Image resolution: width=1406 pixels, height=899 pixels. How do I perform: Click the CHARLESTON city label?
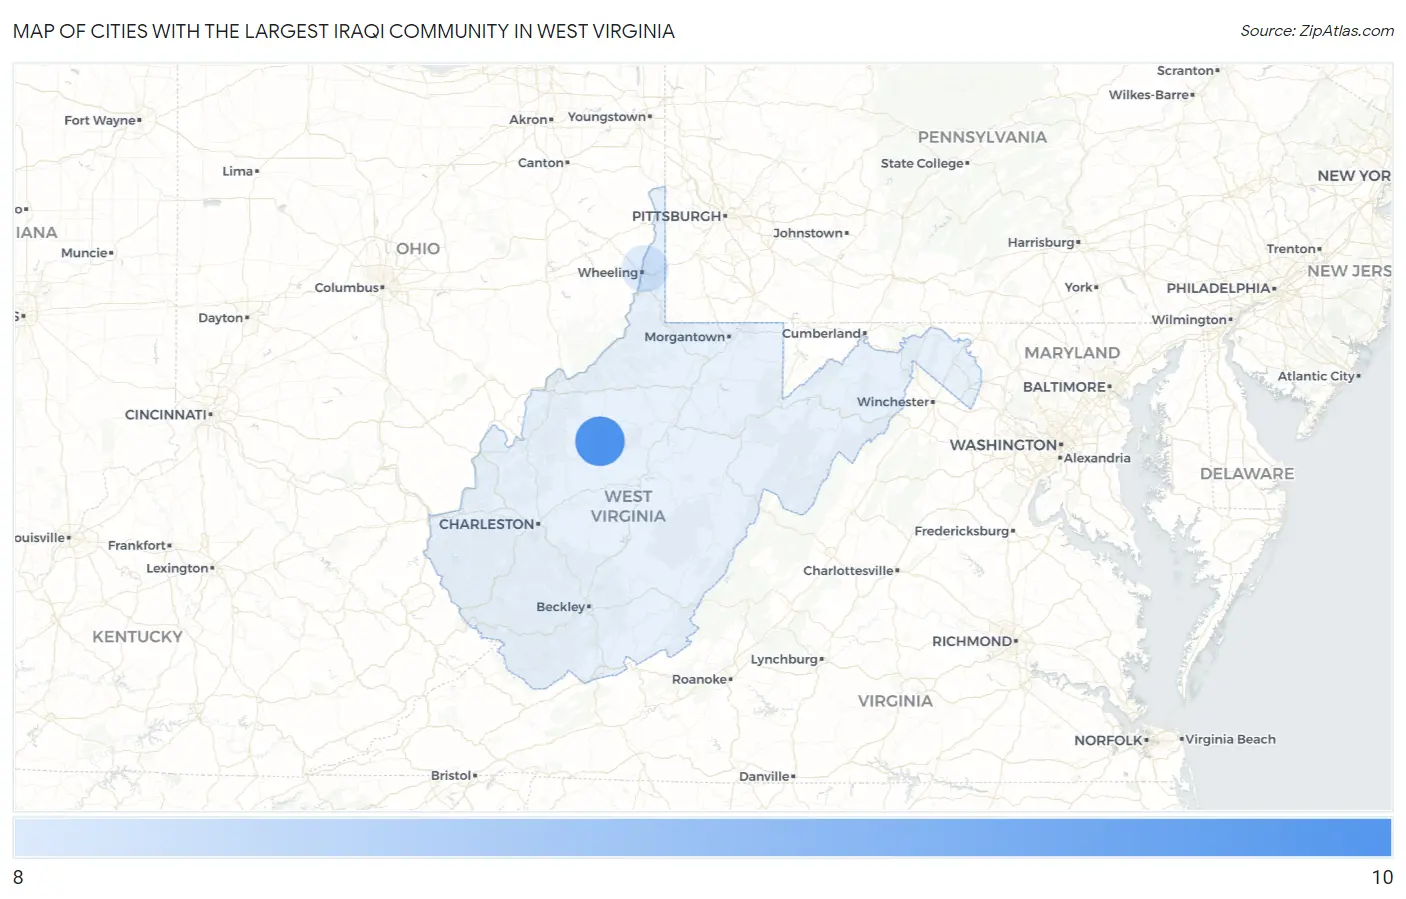[487, 524]
